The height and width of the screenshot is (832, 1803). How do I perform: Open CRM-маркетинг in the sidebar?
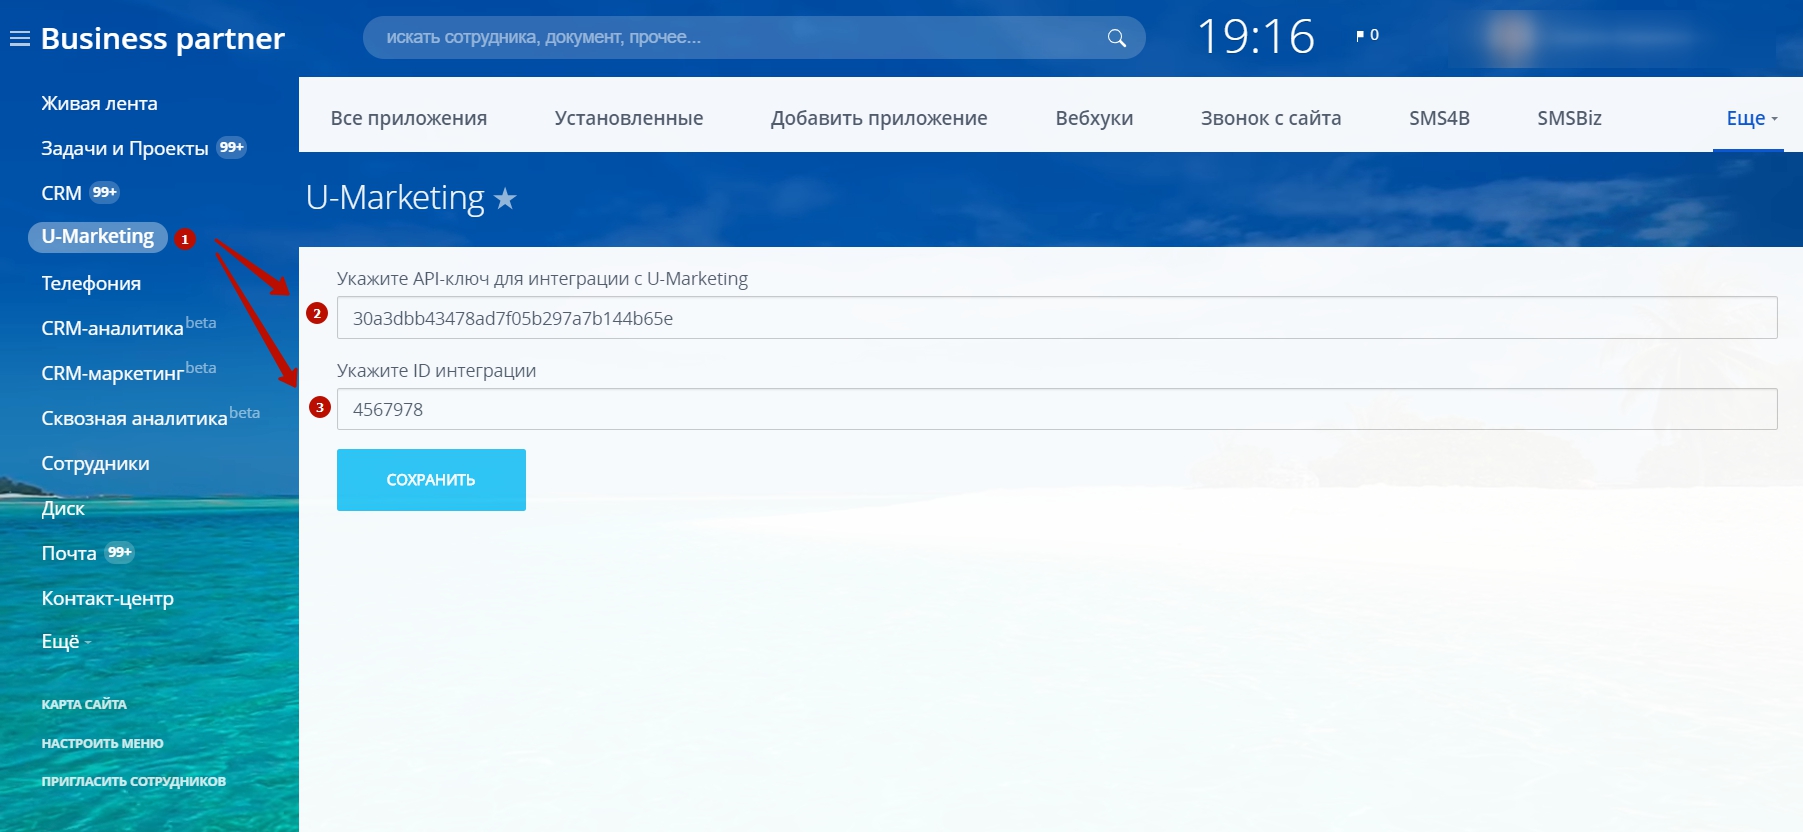coord(112,373)
